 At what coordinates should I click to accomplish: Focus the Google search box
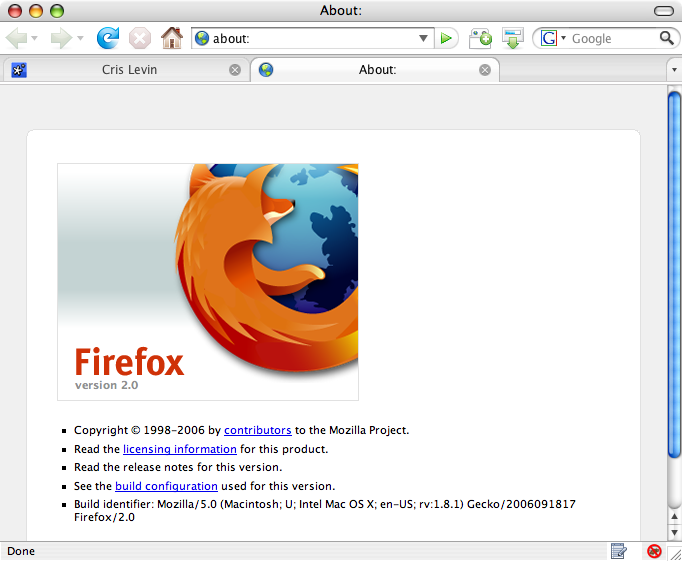tap(612, 38)
